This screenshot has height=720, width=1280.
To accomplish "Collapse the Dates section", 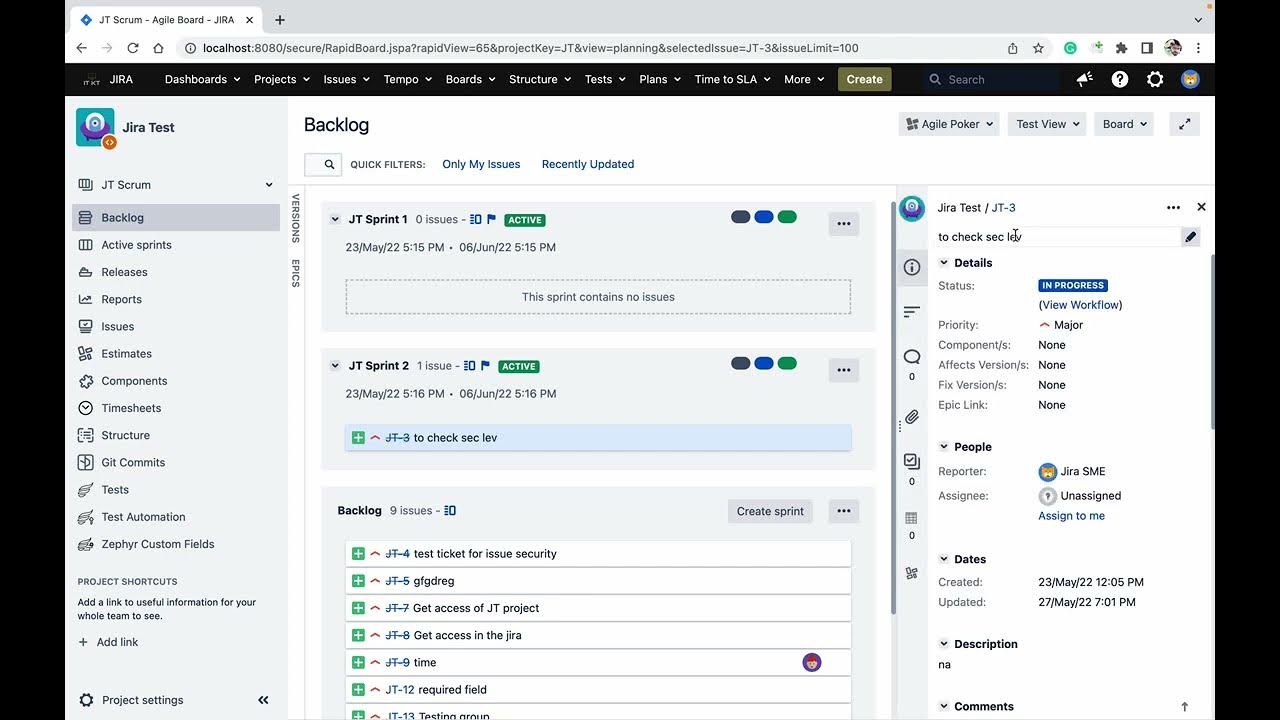I will tap(943, 559).
